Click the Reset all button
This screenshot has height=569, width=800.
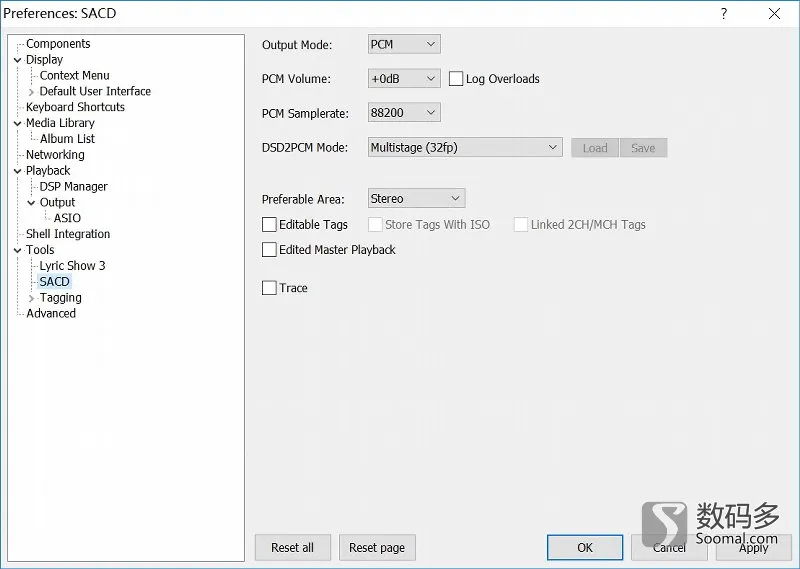point(292,548)
